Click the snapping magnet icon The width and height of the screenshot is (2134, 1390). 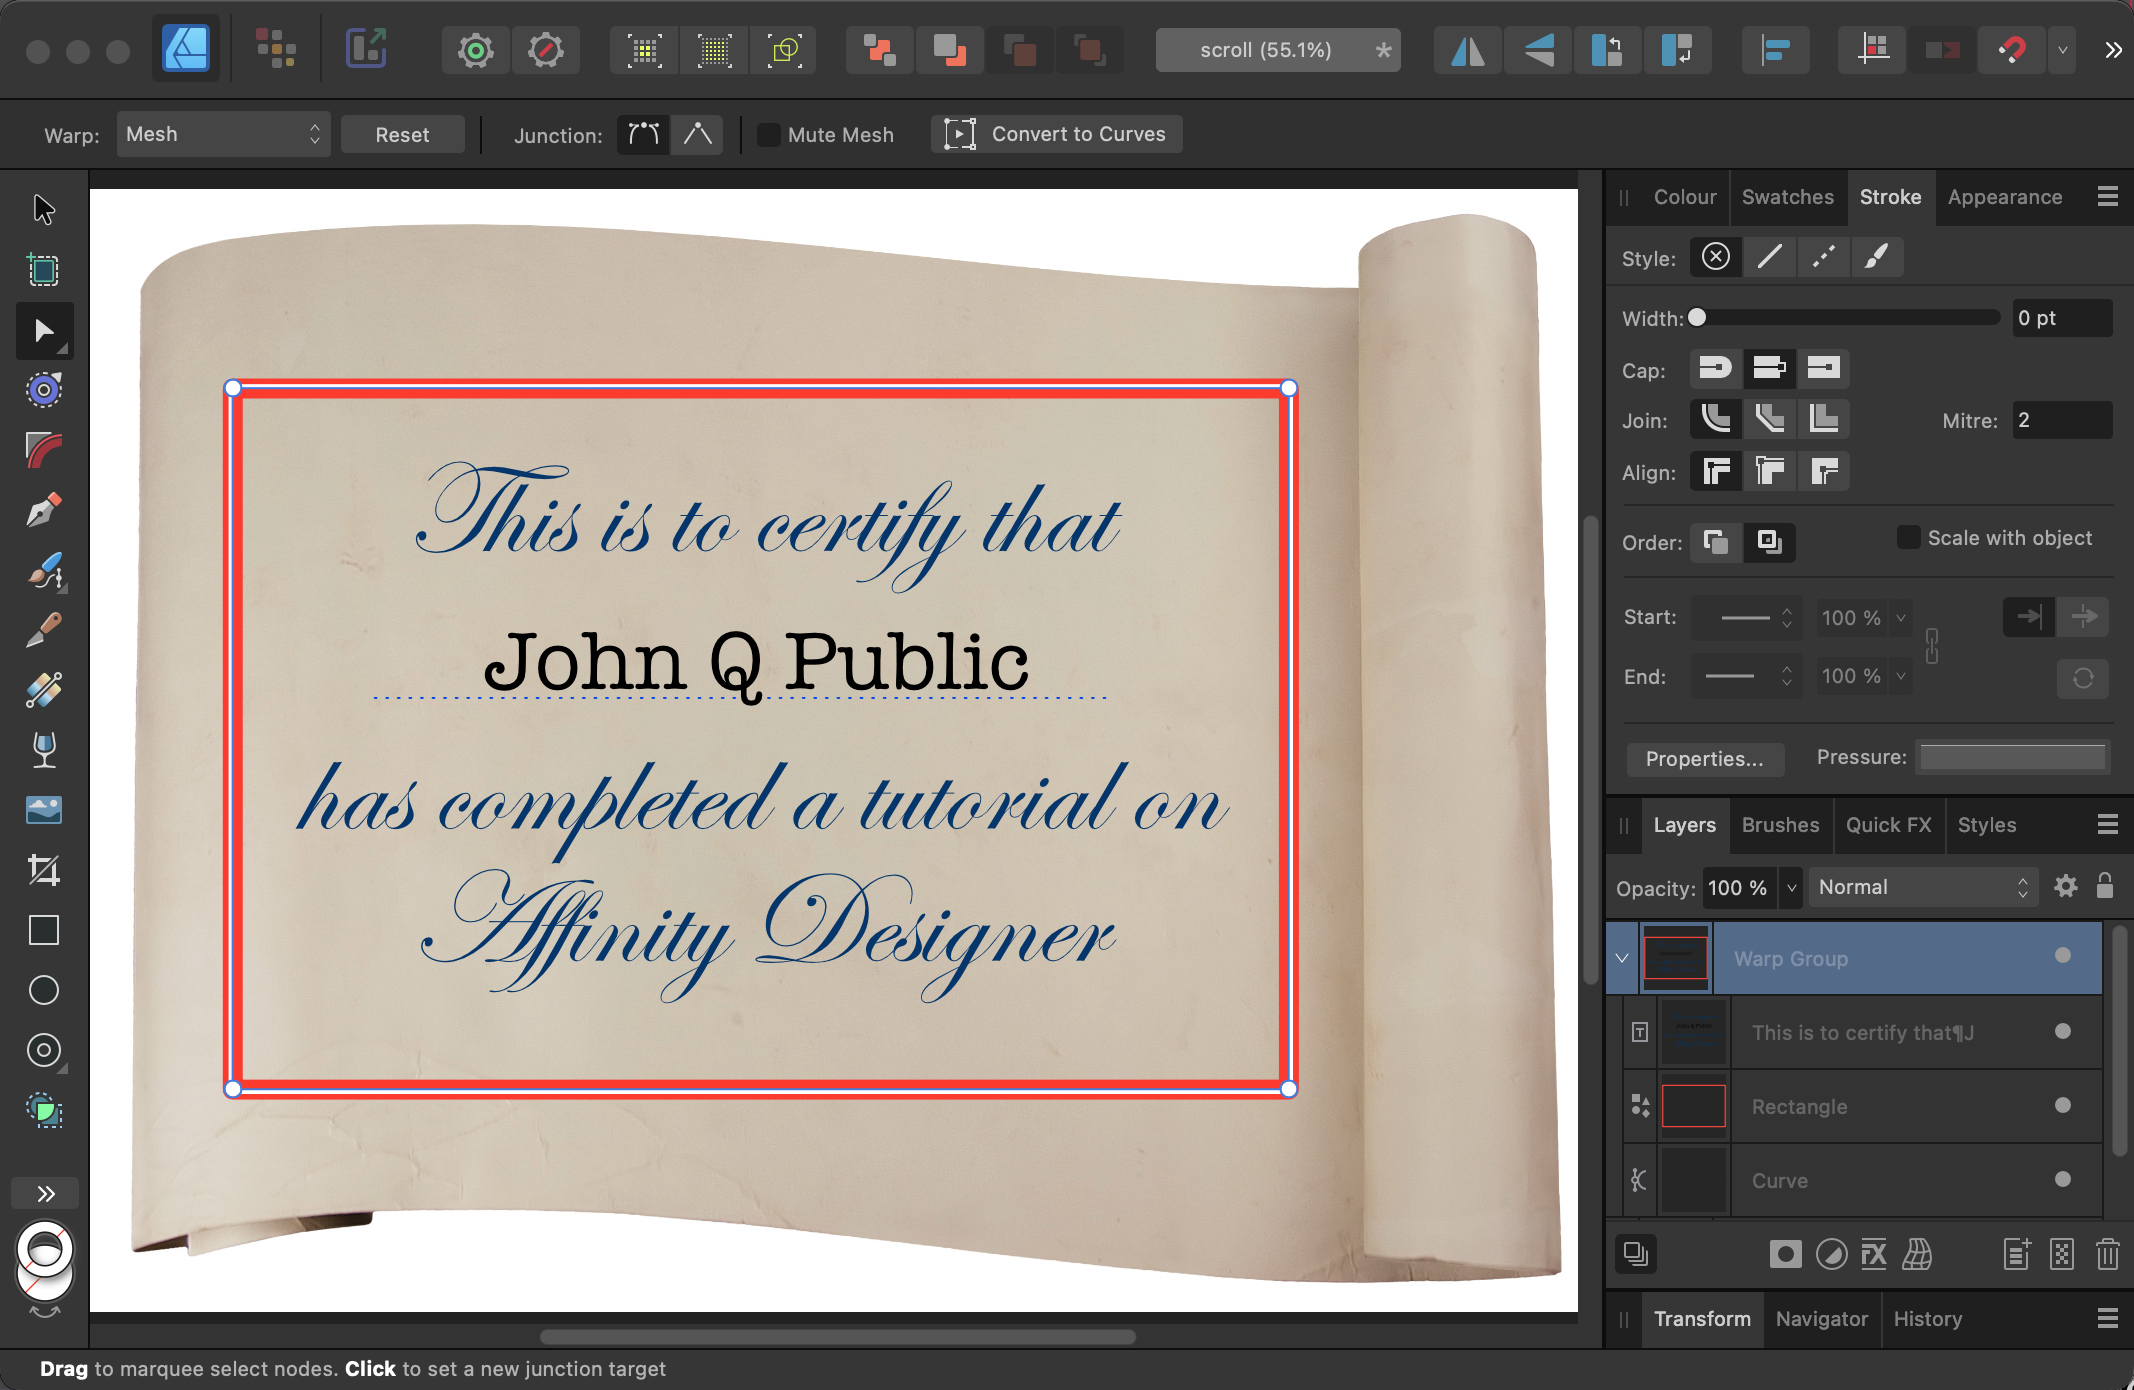(x=2012, y=50)
